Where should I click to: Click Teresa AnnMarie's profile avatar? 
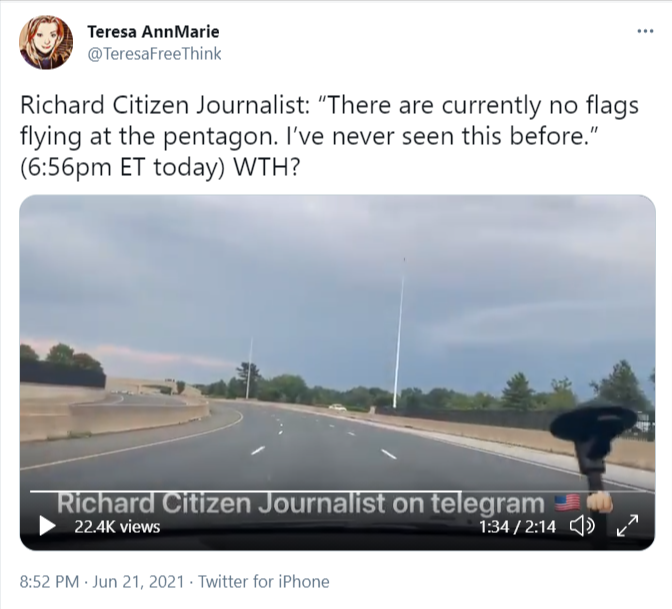point(46,42)
